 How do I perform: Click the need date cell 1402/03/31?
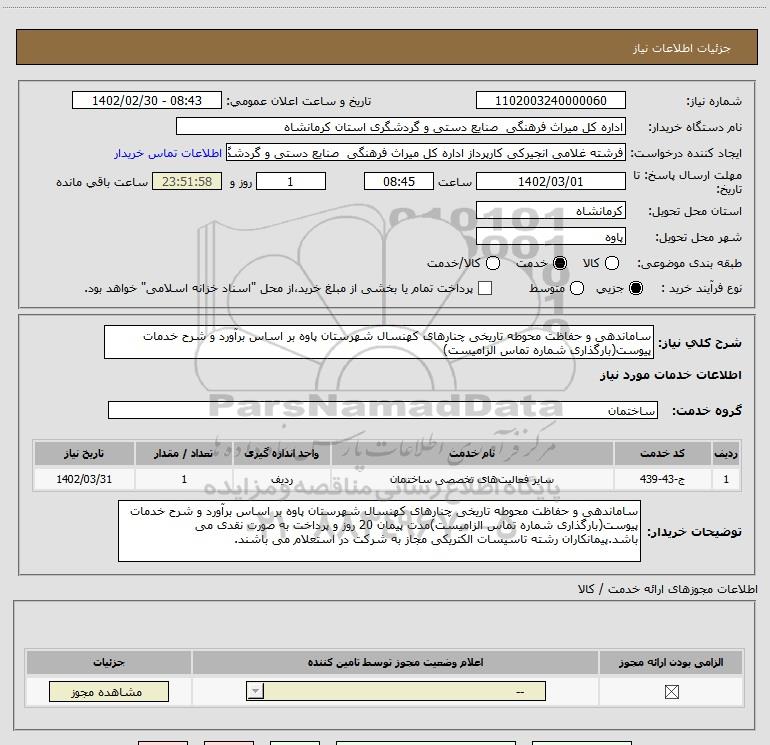[84, 479]
